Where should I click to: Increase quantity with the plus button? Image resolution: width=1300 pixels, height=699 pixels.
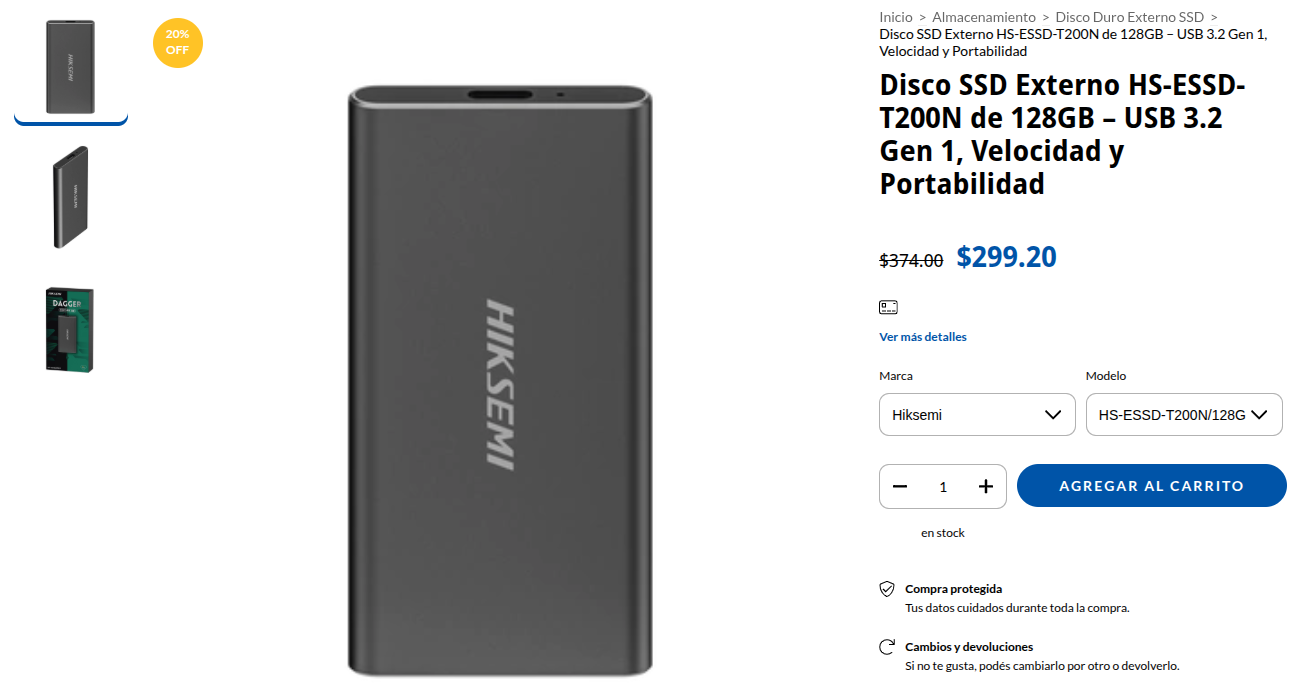point(986,487)
